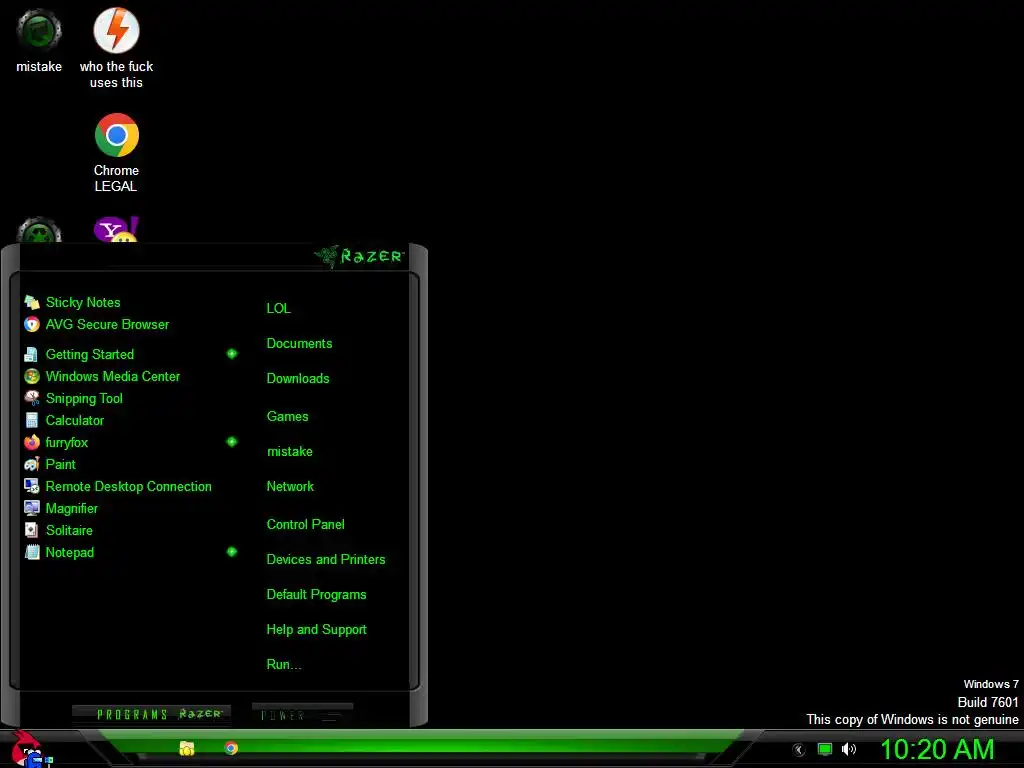Click the Paint palette icon
The height and width of the screenshot is (768, 1024).
(x=32, y=464)
